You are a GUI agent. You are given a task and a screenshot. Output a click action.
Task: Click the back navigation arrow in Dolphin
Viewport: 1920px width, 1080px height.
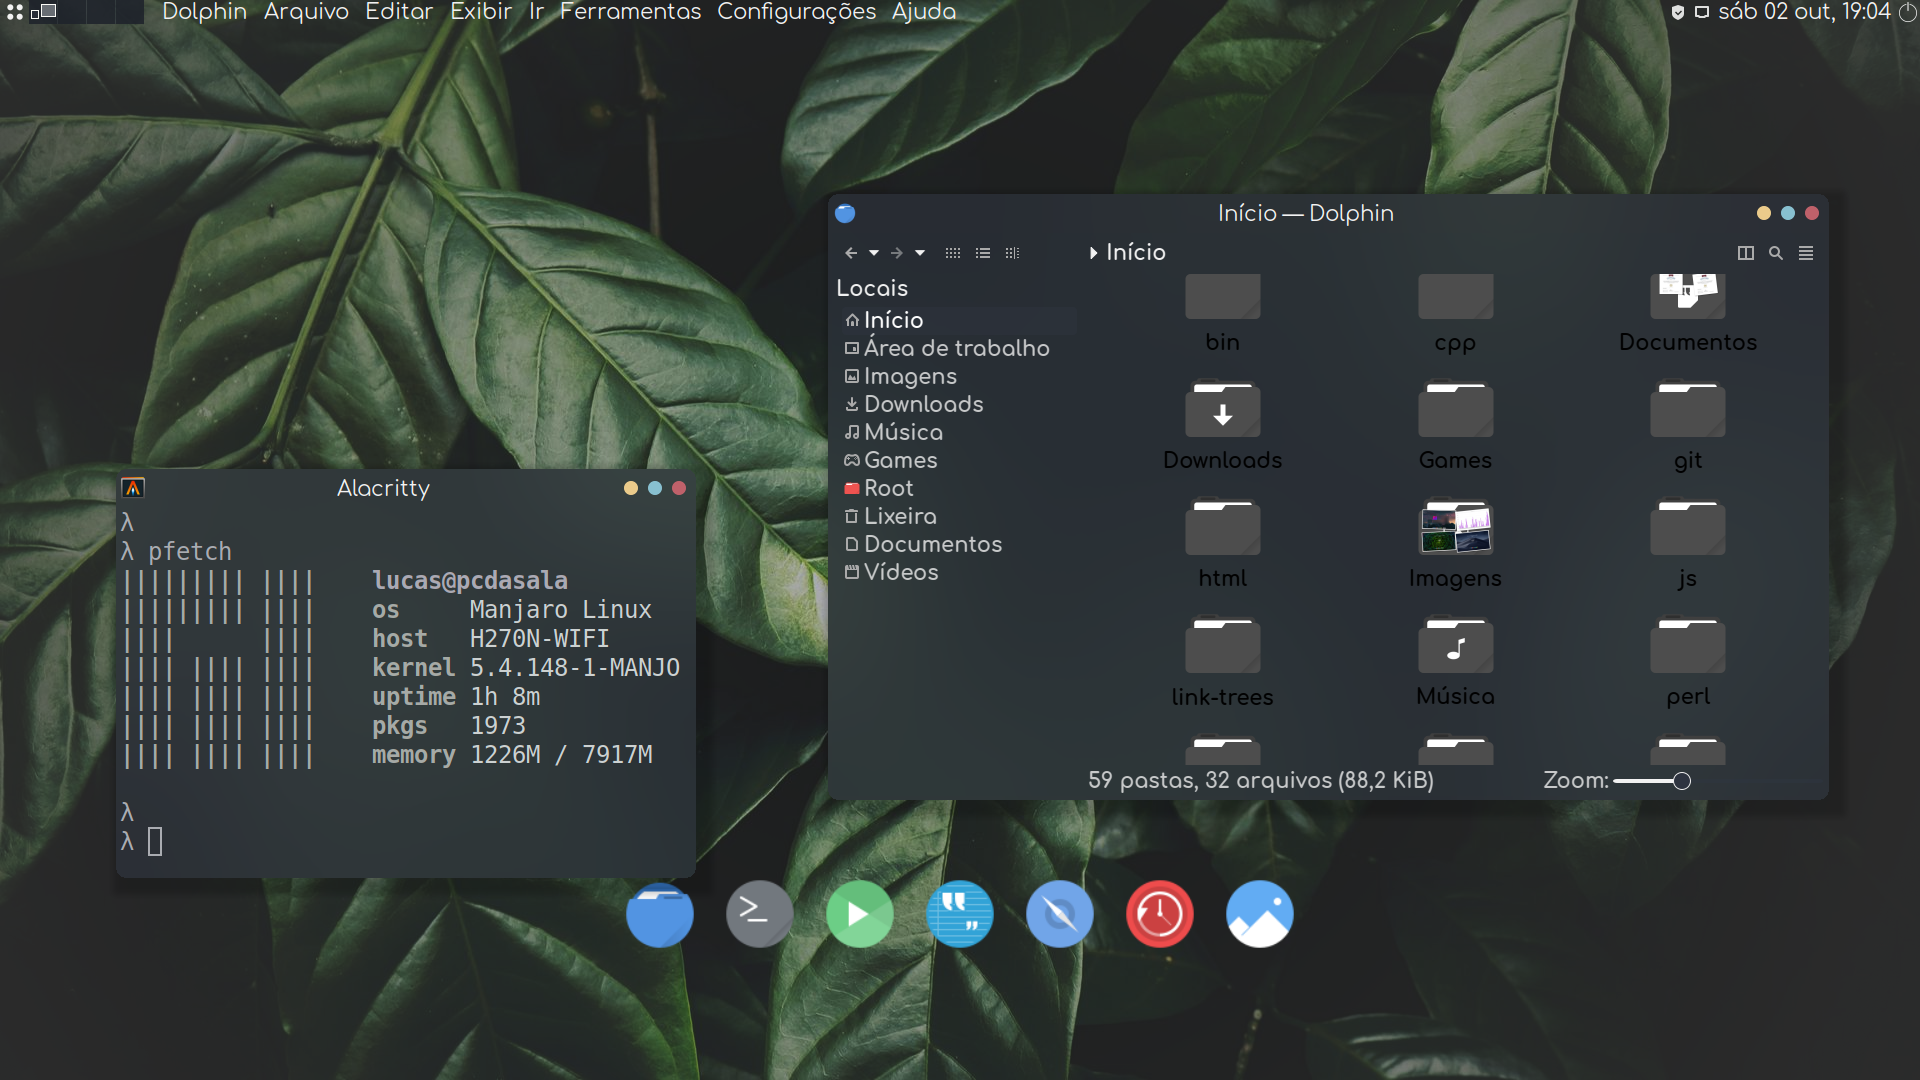851,253
